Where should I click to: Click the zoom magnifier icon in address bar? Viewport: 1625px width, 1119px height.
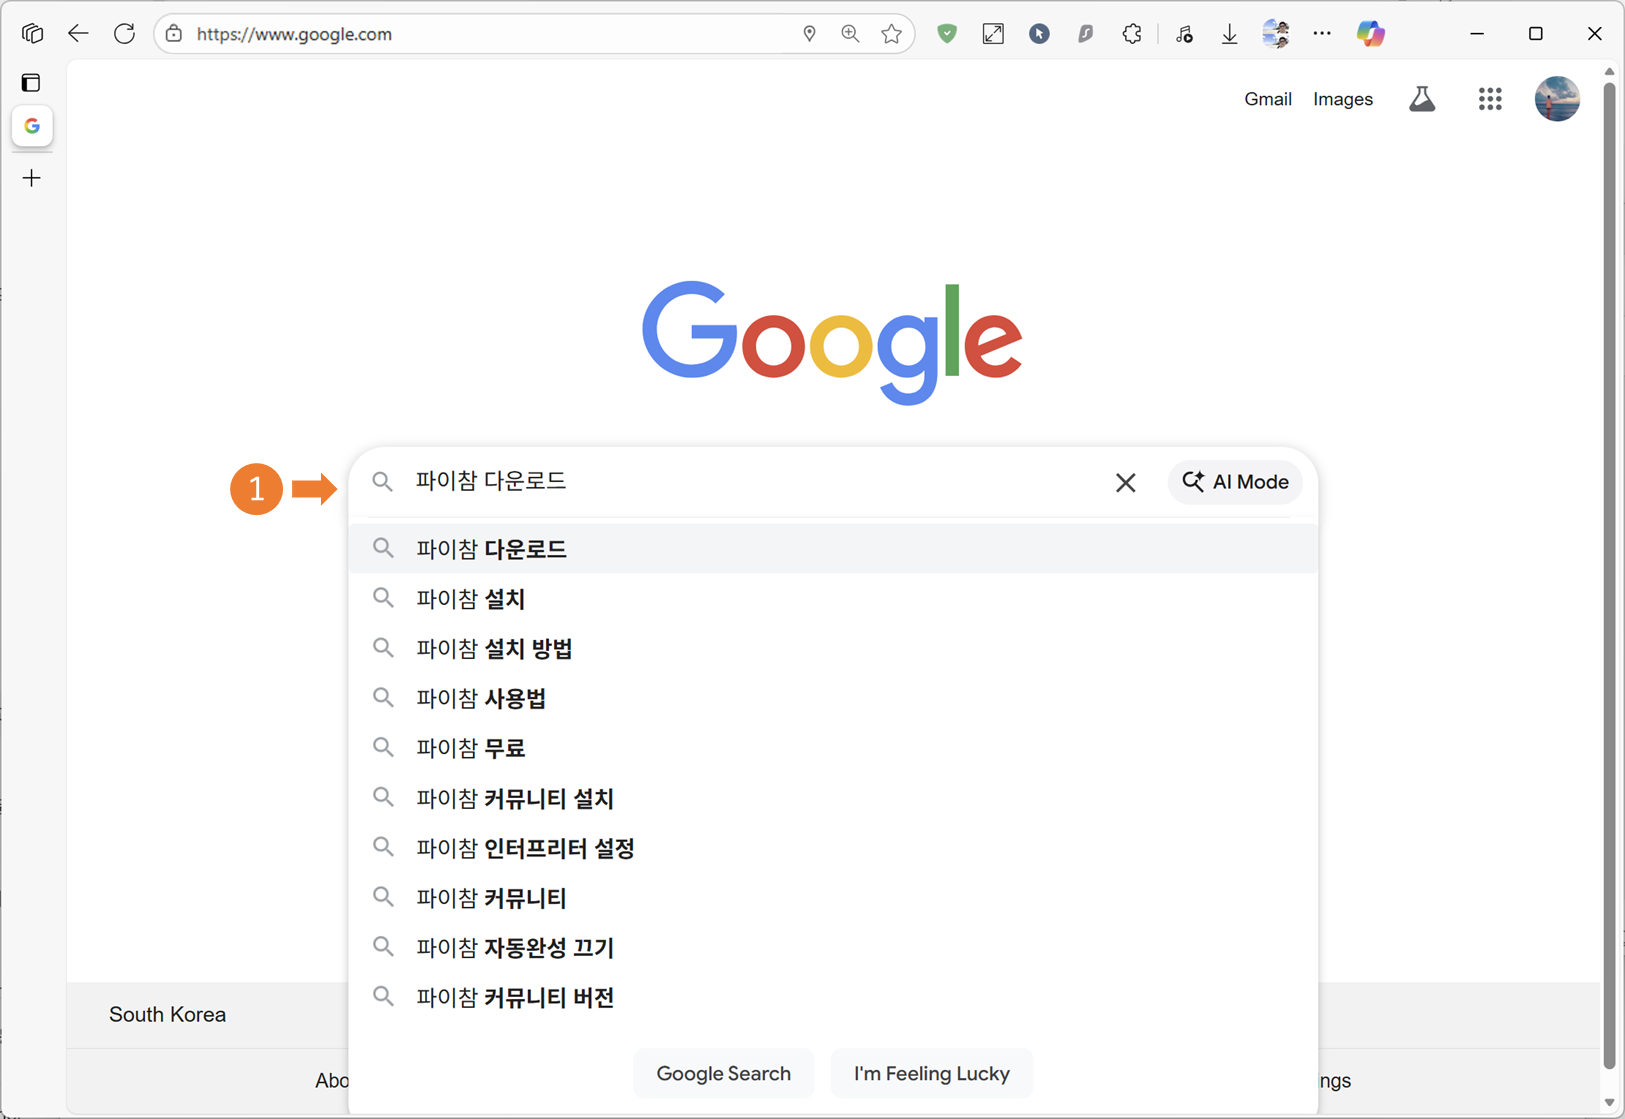point(850,34)
